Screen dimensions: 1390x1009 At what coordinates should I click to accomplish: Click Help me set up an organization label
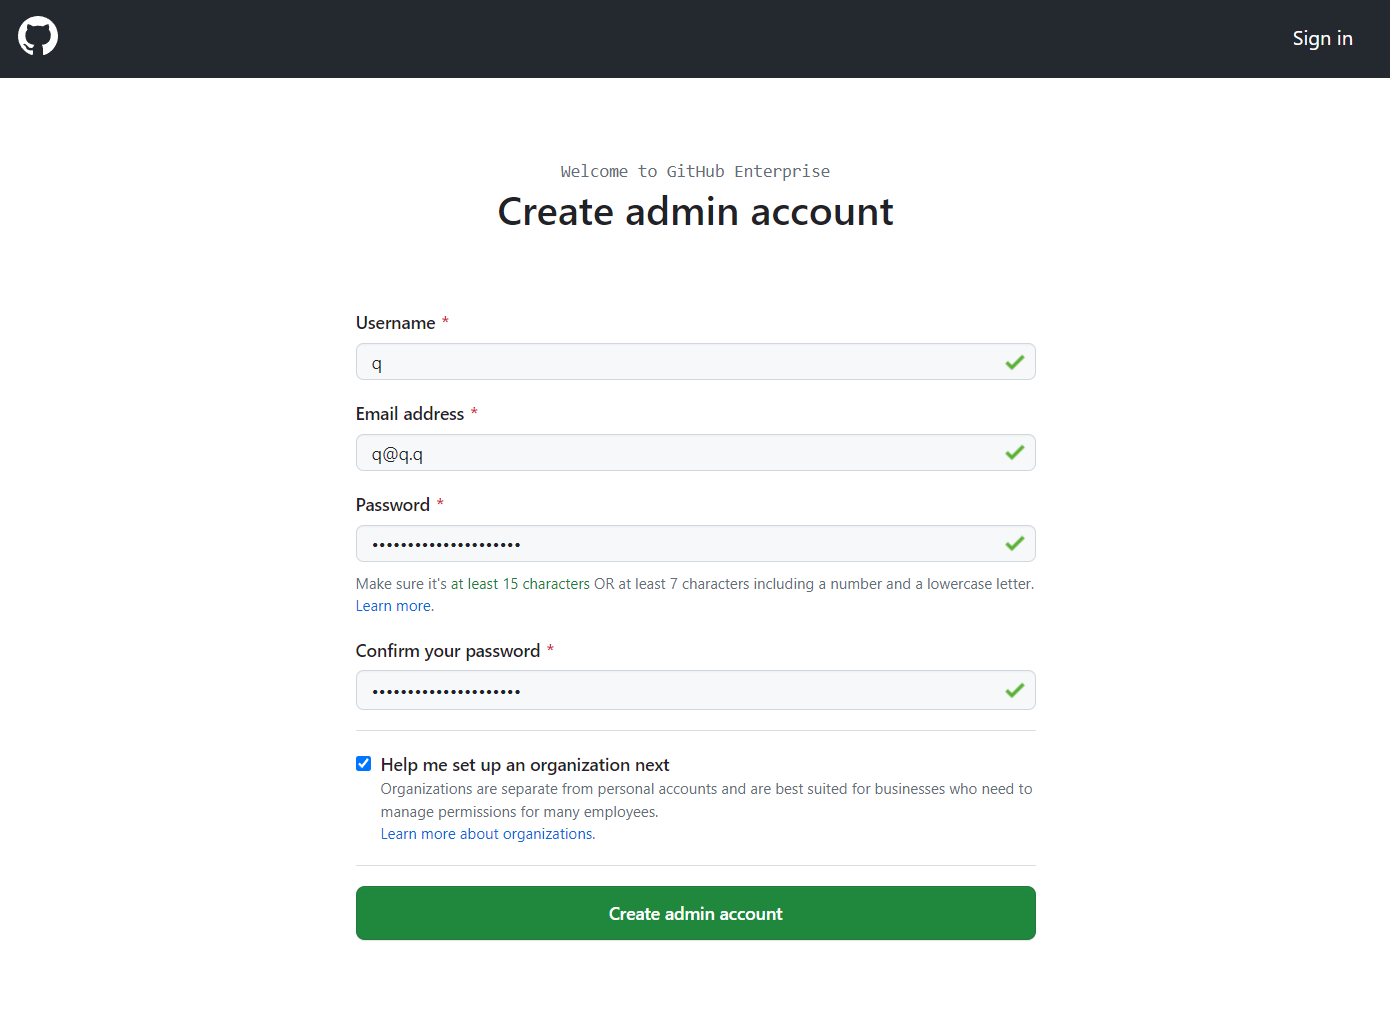point(525,765)
